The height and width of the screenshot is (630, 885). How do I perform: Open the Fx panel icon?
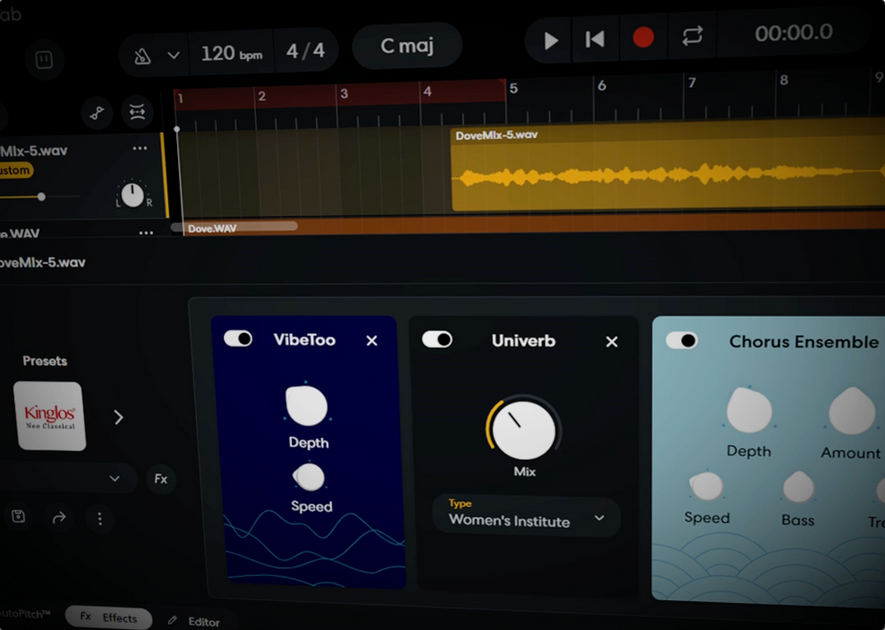point(160,479)
